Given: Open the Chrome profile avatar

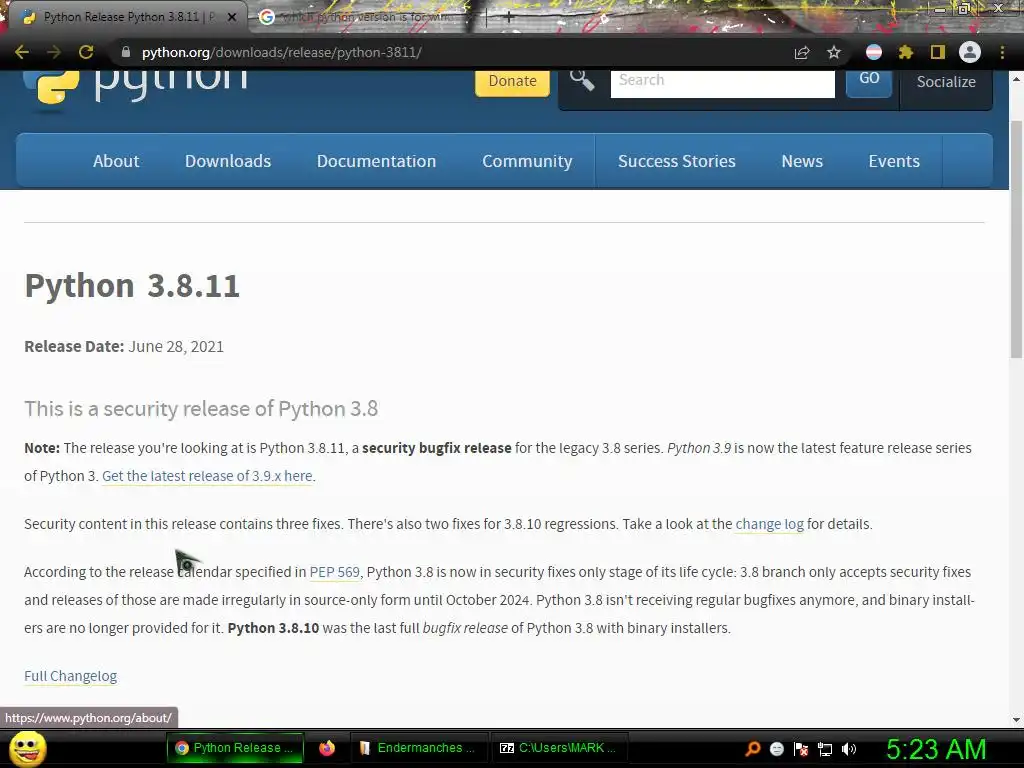Looking at the screenshot, I should pos(970,52).
